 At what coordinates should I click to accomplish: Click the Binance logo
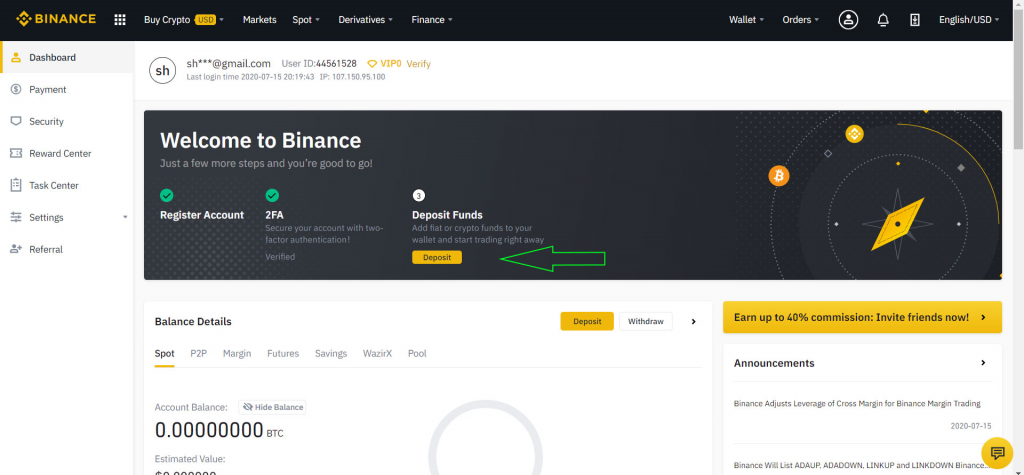click(x=56, y=19)
